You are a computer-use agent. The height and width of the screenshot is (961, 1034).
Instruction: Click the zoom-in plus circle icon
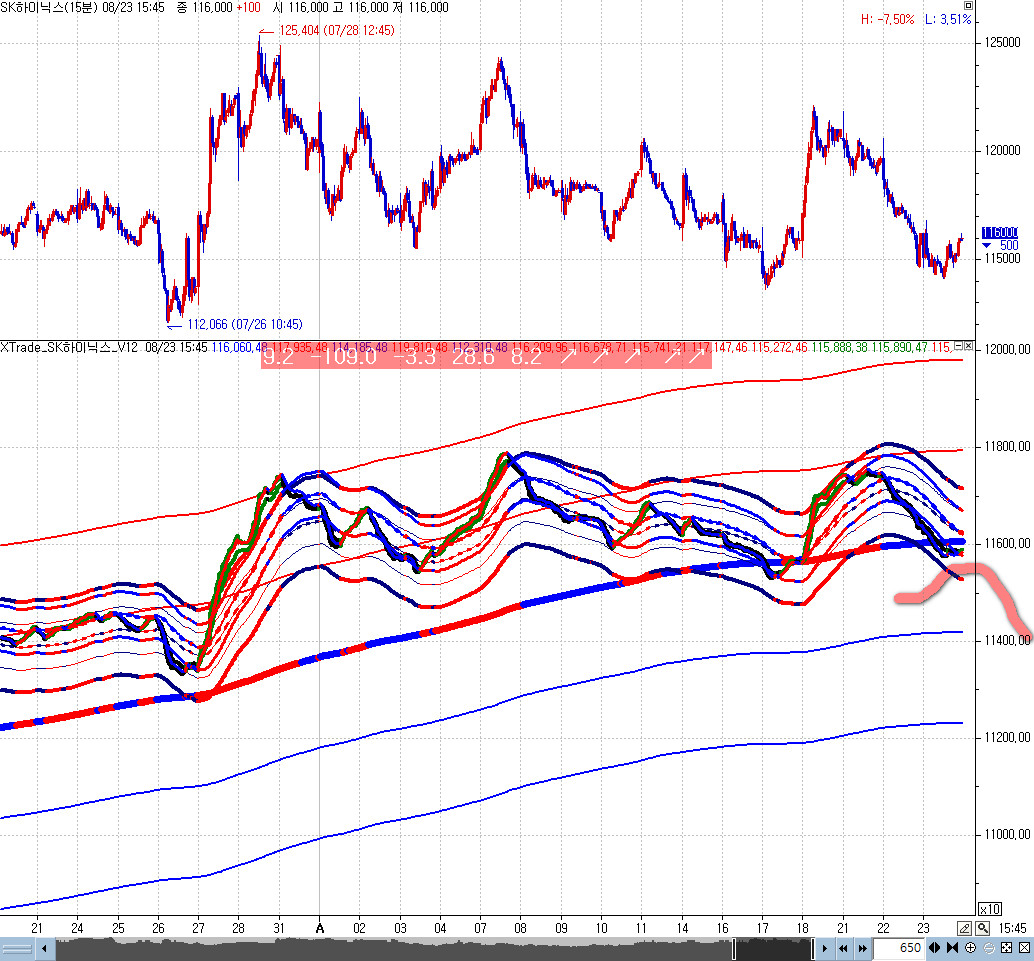(970, 948)
